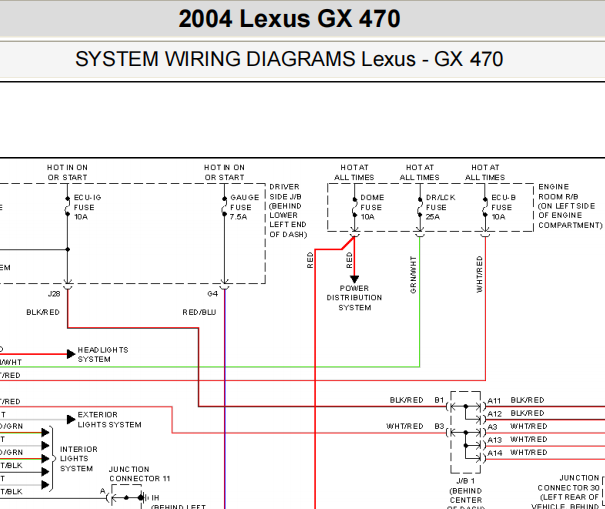Click the B1 terminal label
Viewport: 605px width, 509px height.
pyautogui.click(x=439, y=400)
